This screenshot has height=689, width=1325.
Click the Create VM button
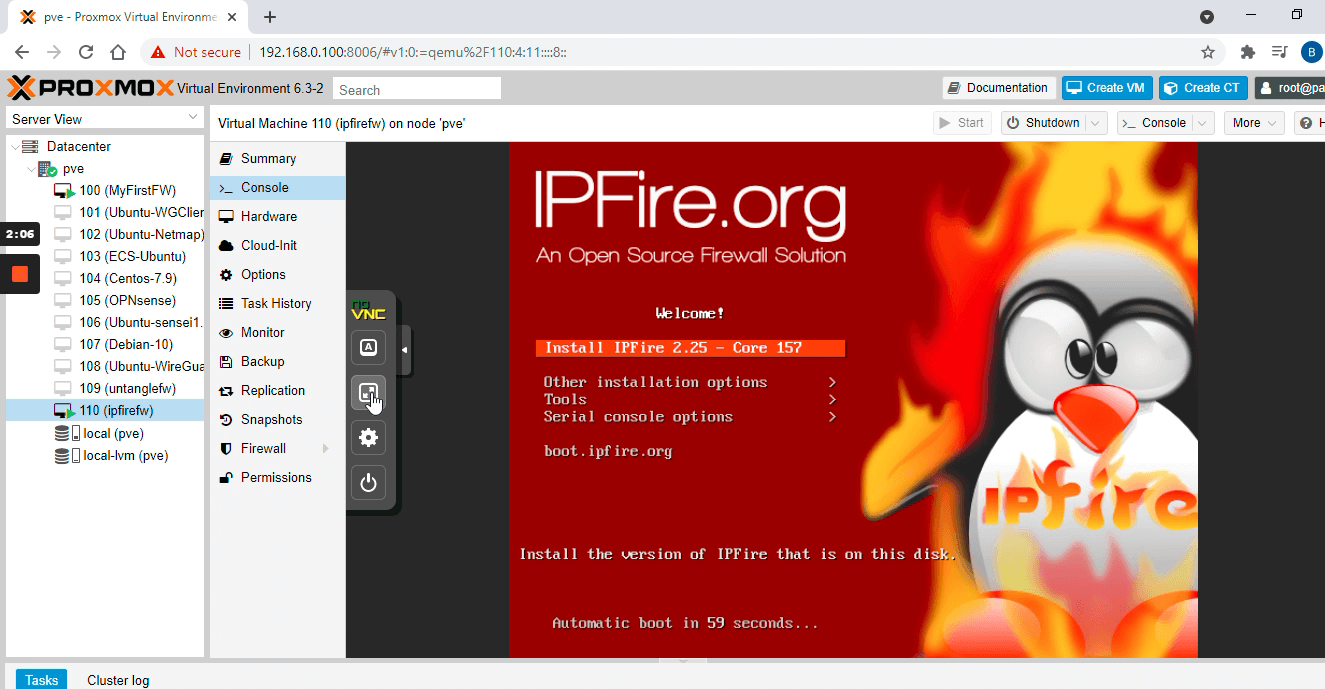1106,87
